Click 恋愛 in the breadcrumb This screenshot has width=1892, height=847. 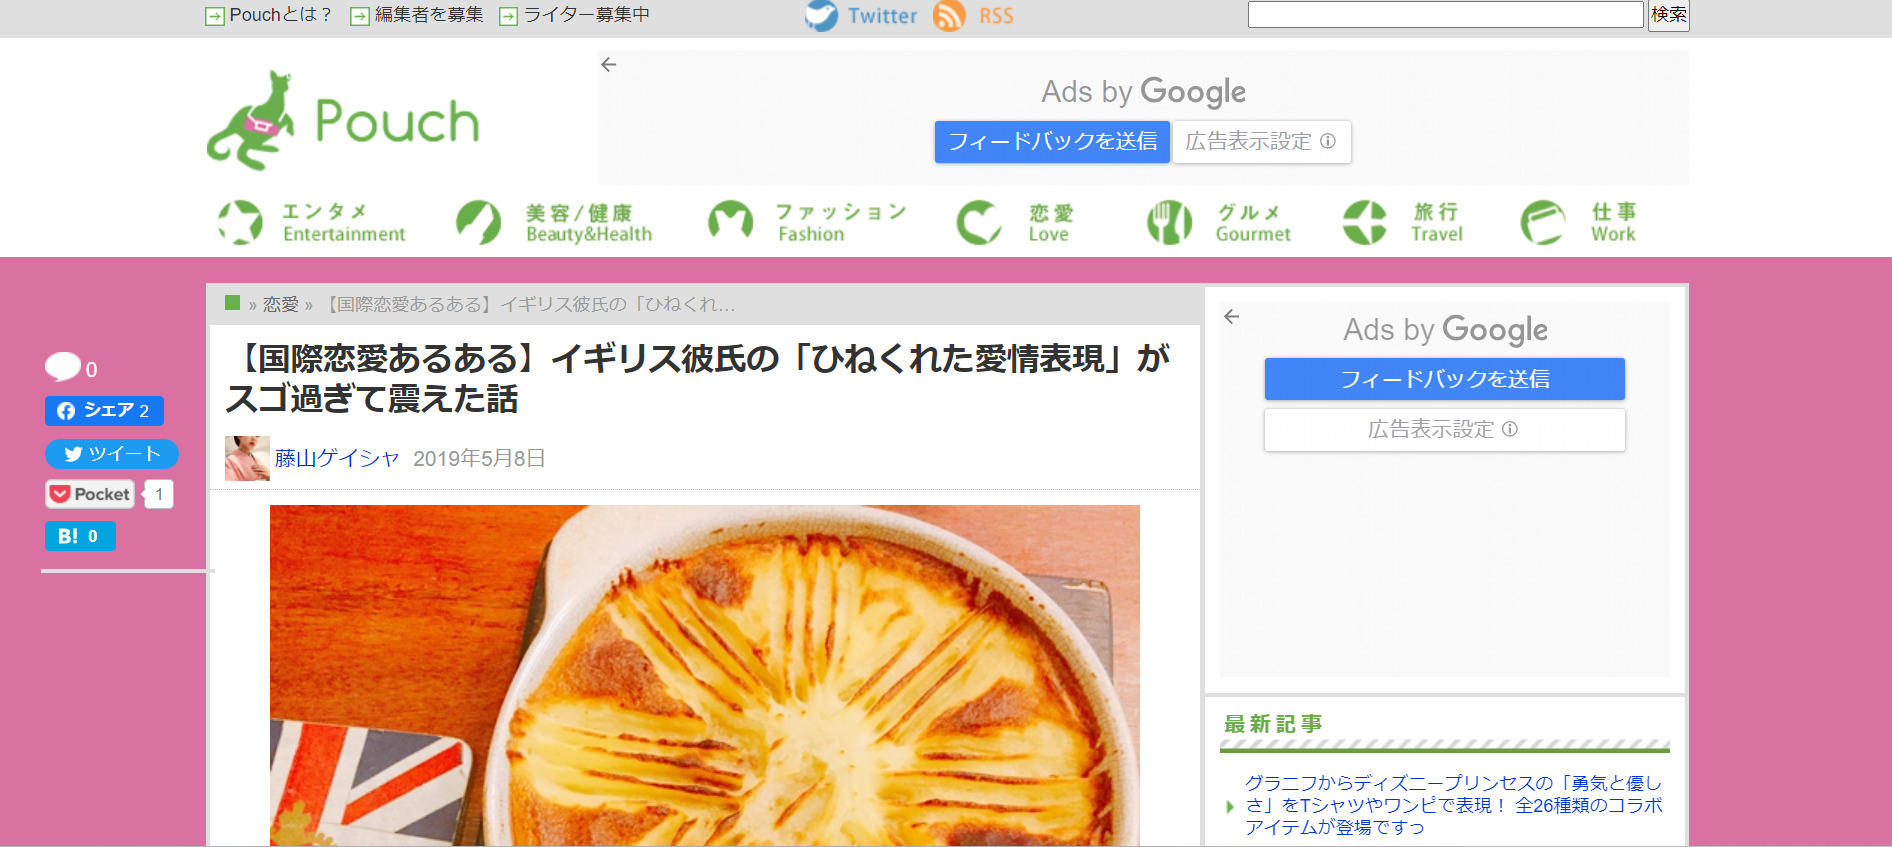(281, 304)
